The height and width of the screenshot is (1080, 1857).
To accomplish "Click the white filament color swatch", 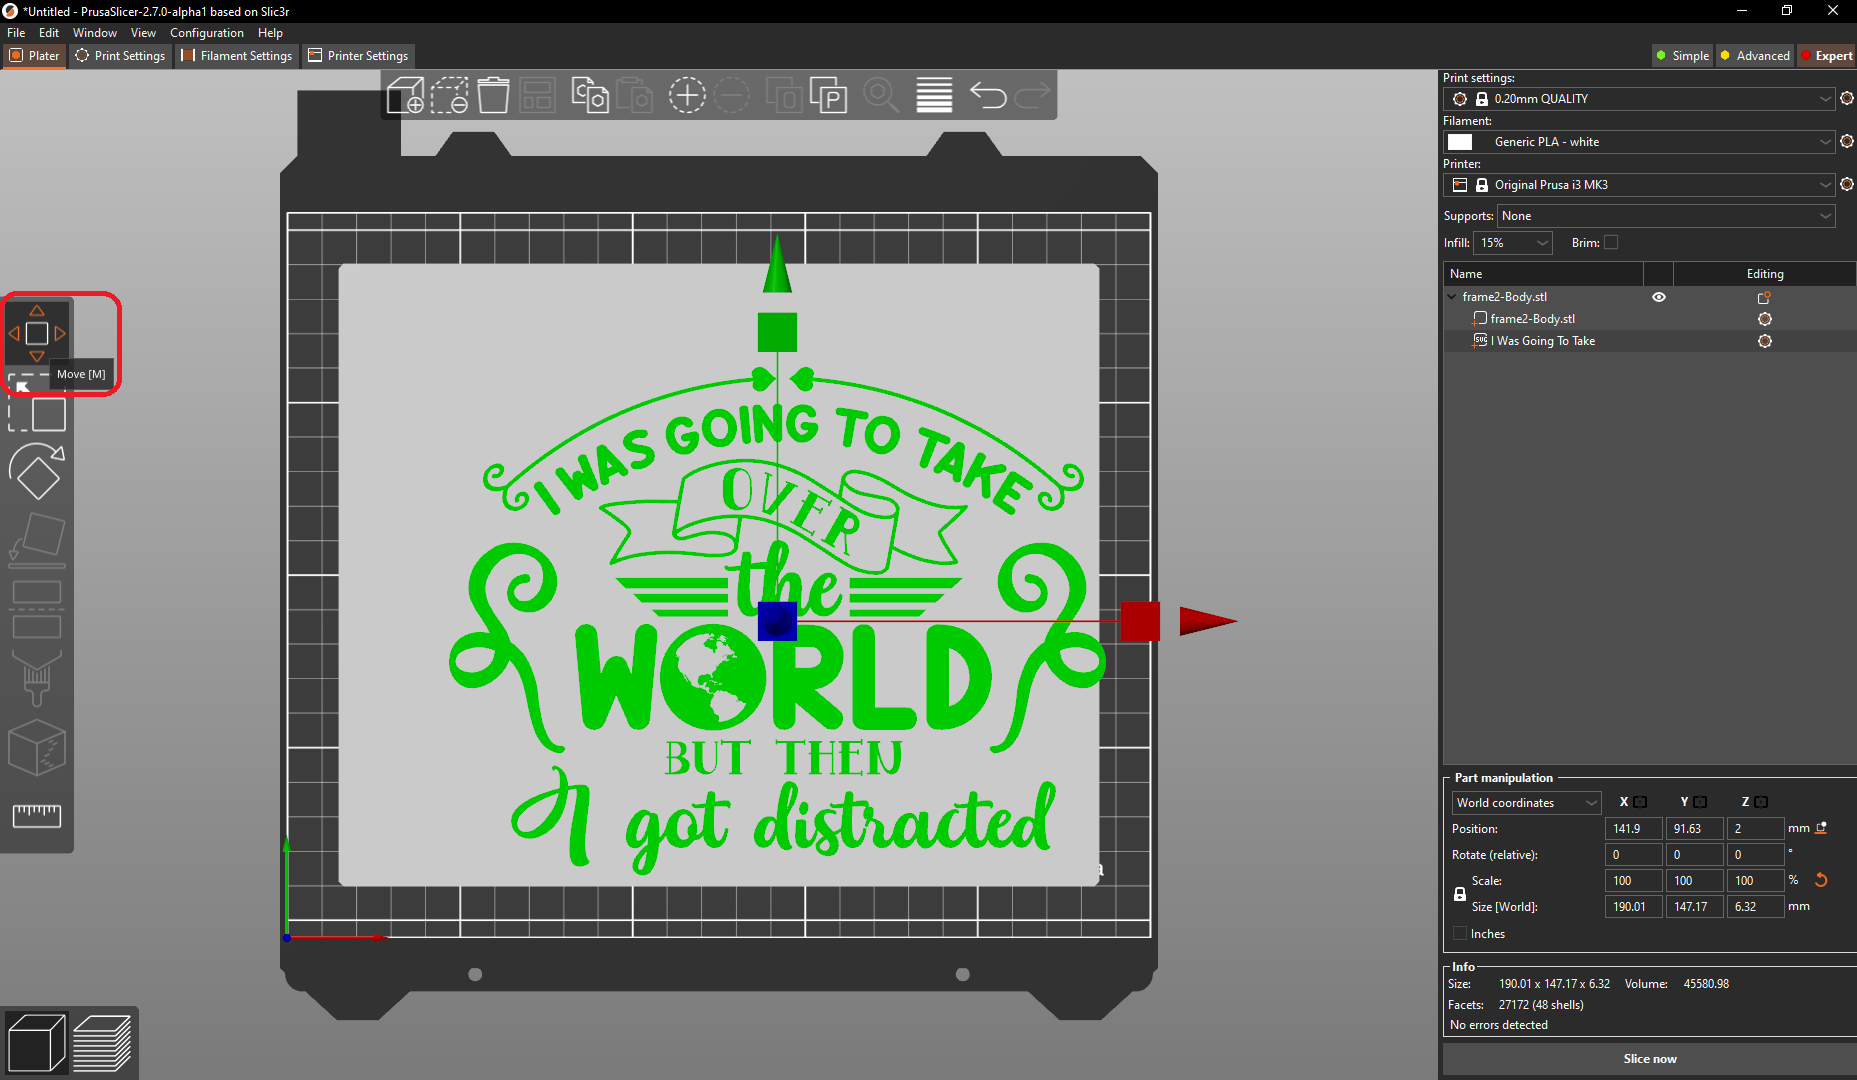I will pos(1460,141).
